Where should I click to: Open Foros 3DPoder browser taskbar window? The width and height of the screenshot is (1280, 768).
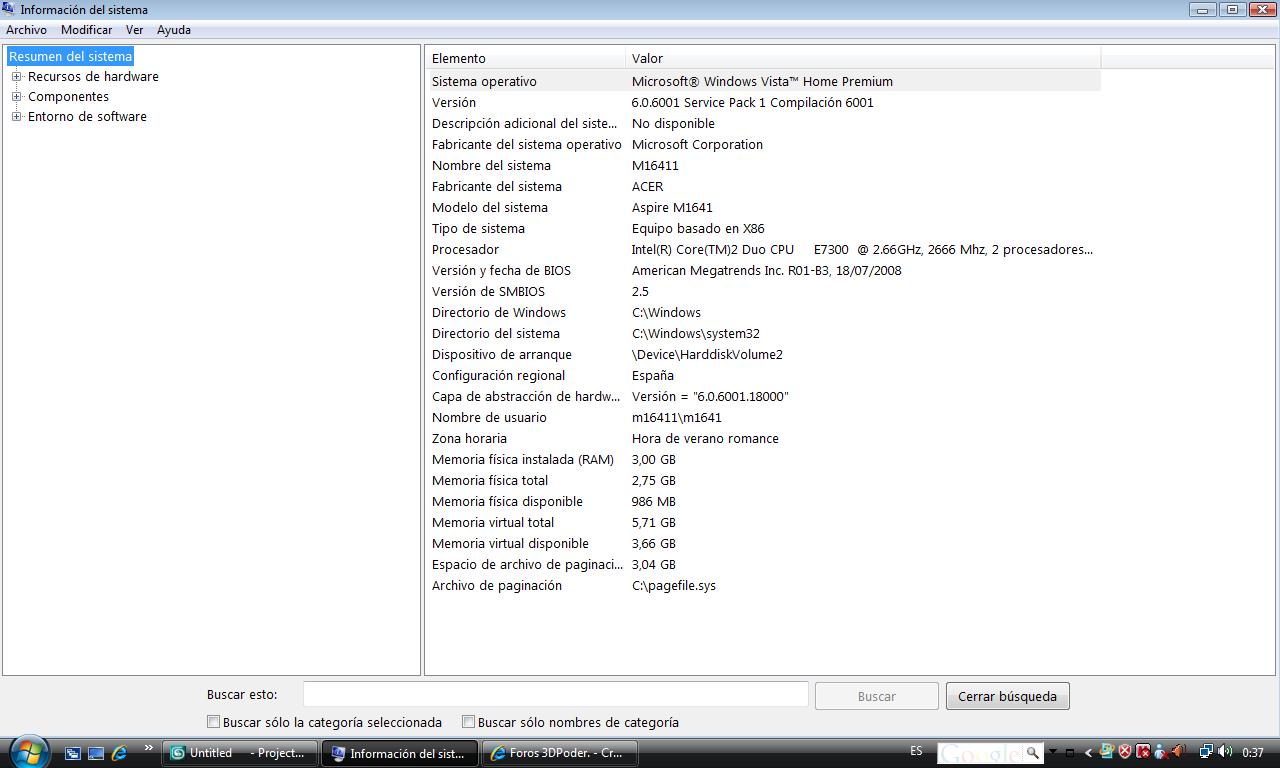coord(560,753)
